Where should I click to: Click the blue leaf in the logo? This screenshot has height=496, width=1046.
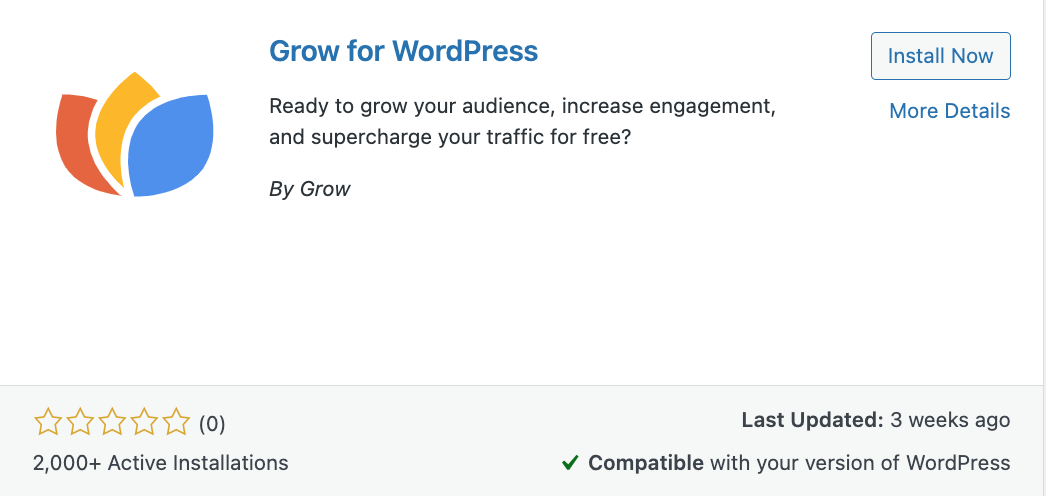171,145
